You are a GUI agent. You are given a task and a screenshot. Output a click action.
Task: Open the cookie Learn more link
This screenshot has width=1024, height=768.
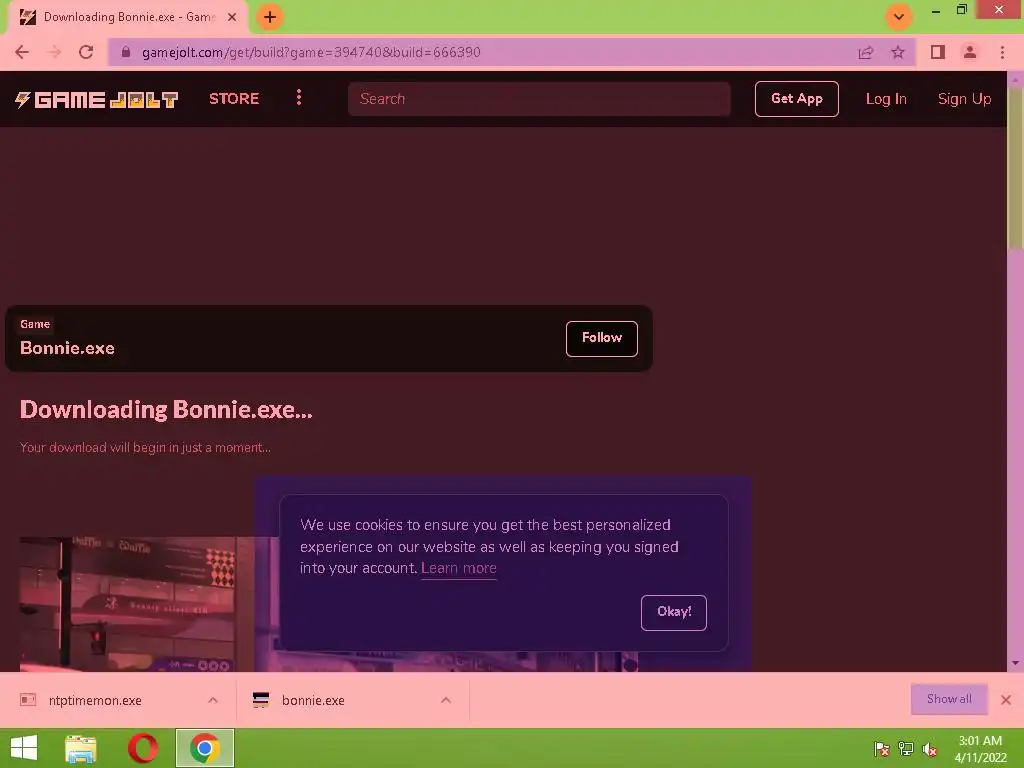[x=458, y=568]
